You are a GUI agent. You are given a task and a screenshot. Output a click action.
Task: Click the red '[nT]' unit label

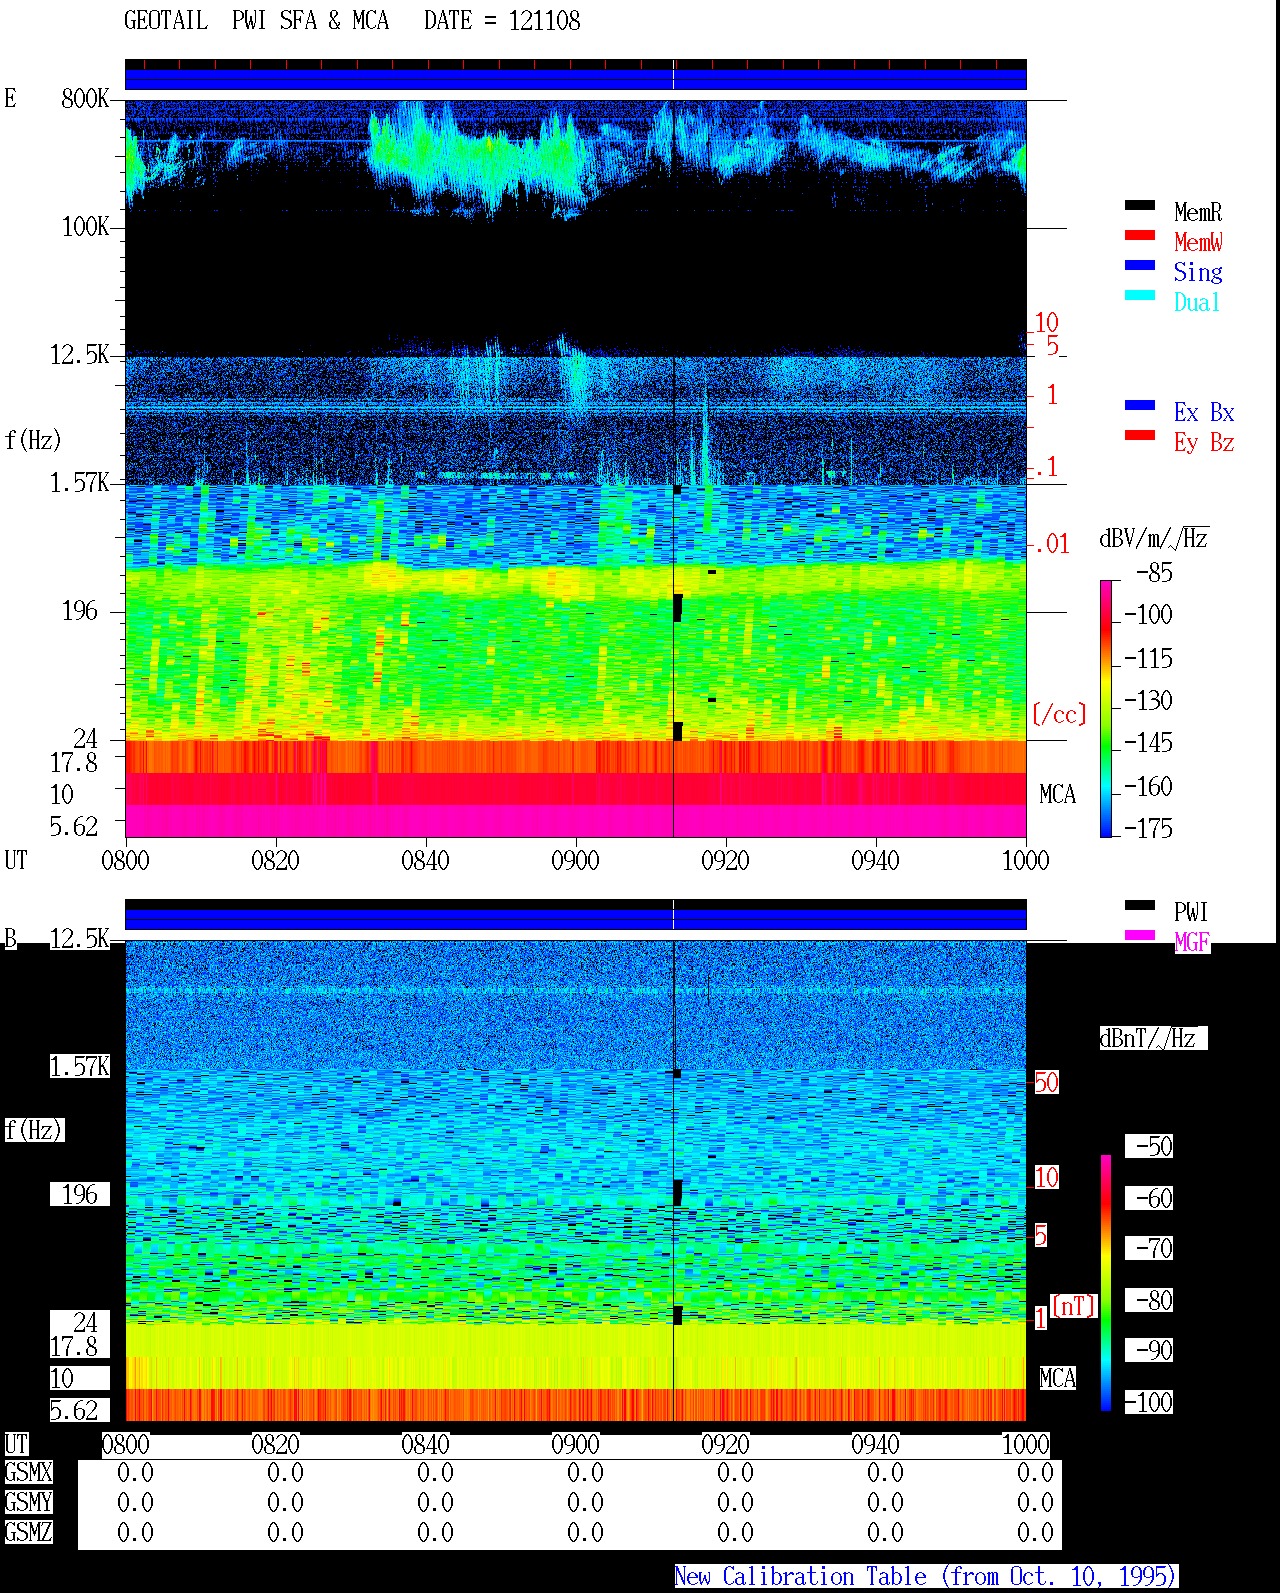click(x=1074, y=1306)
